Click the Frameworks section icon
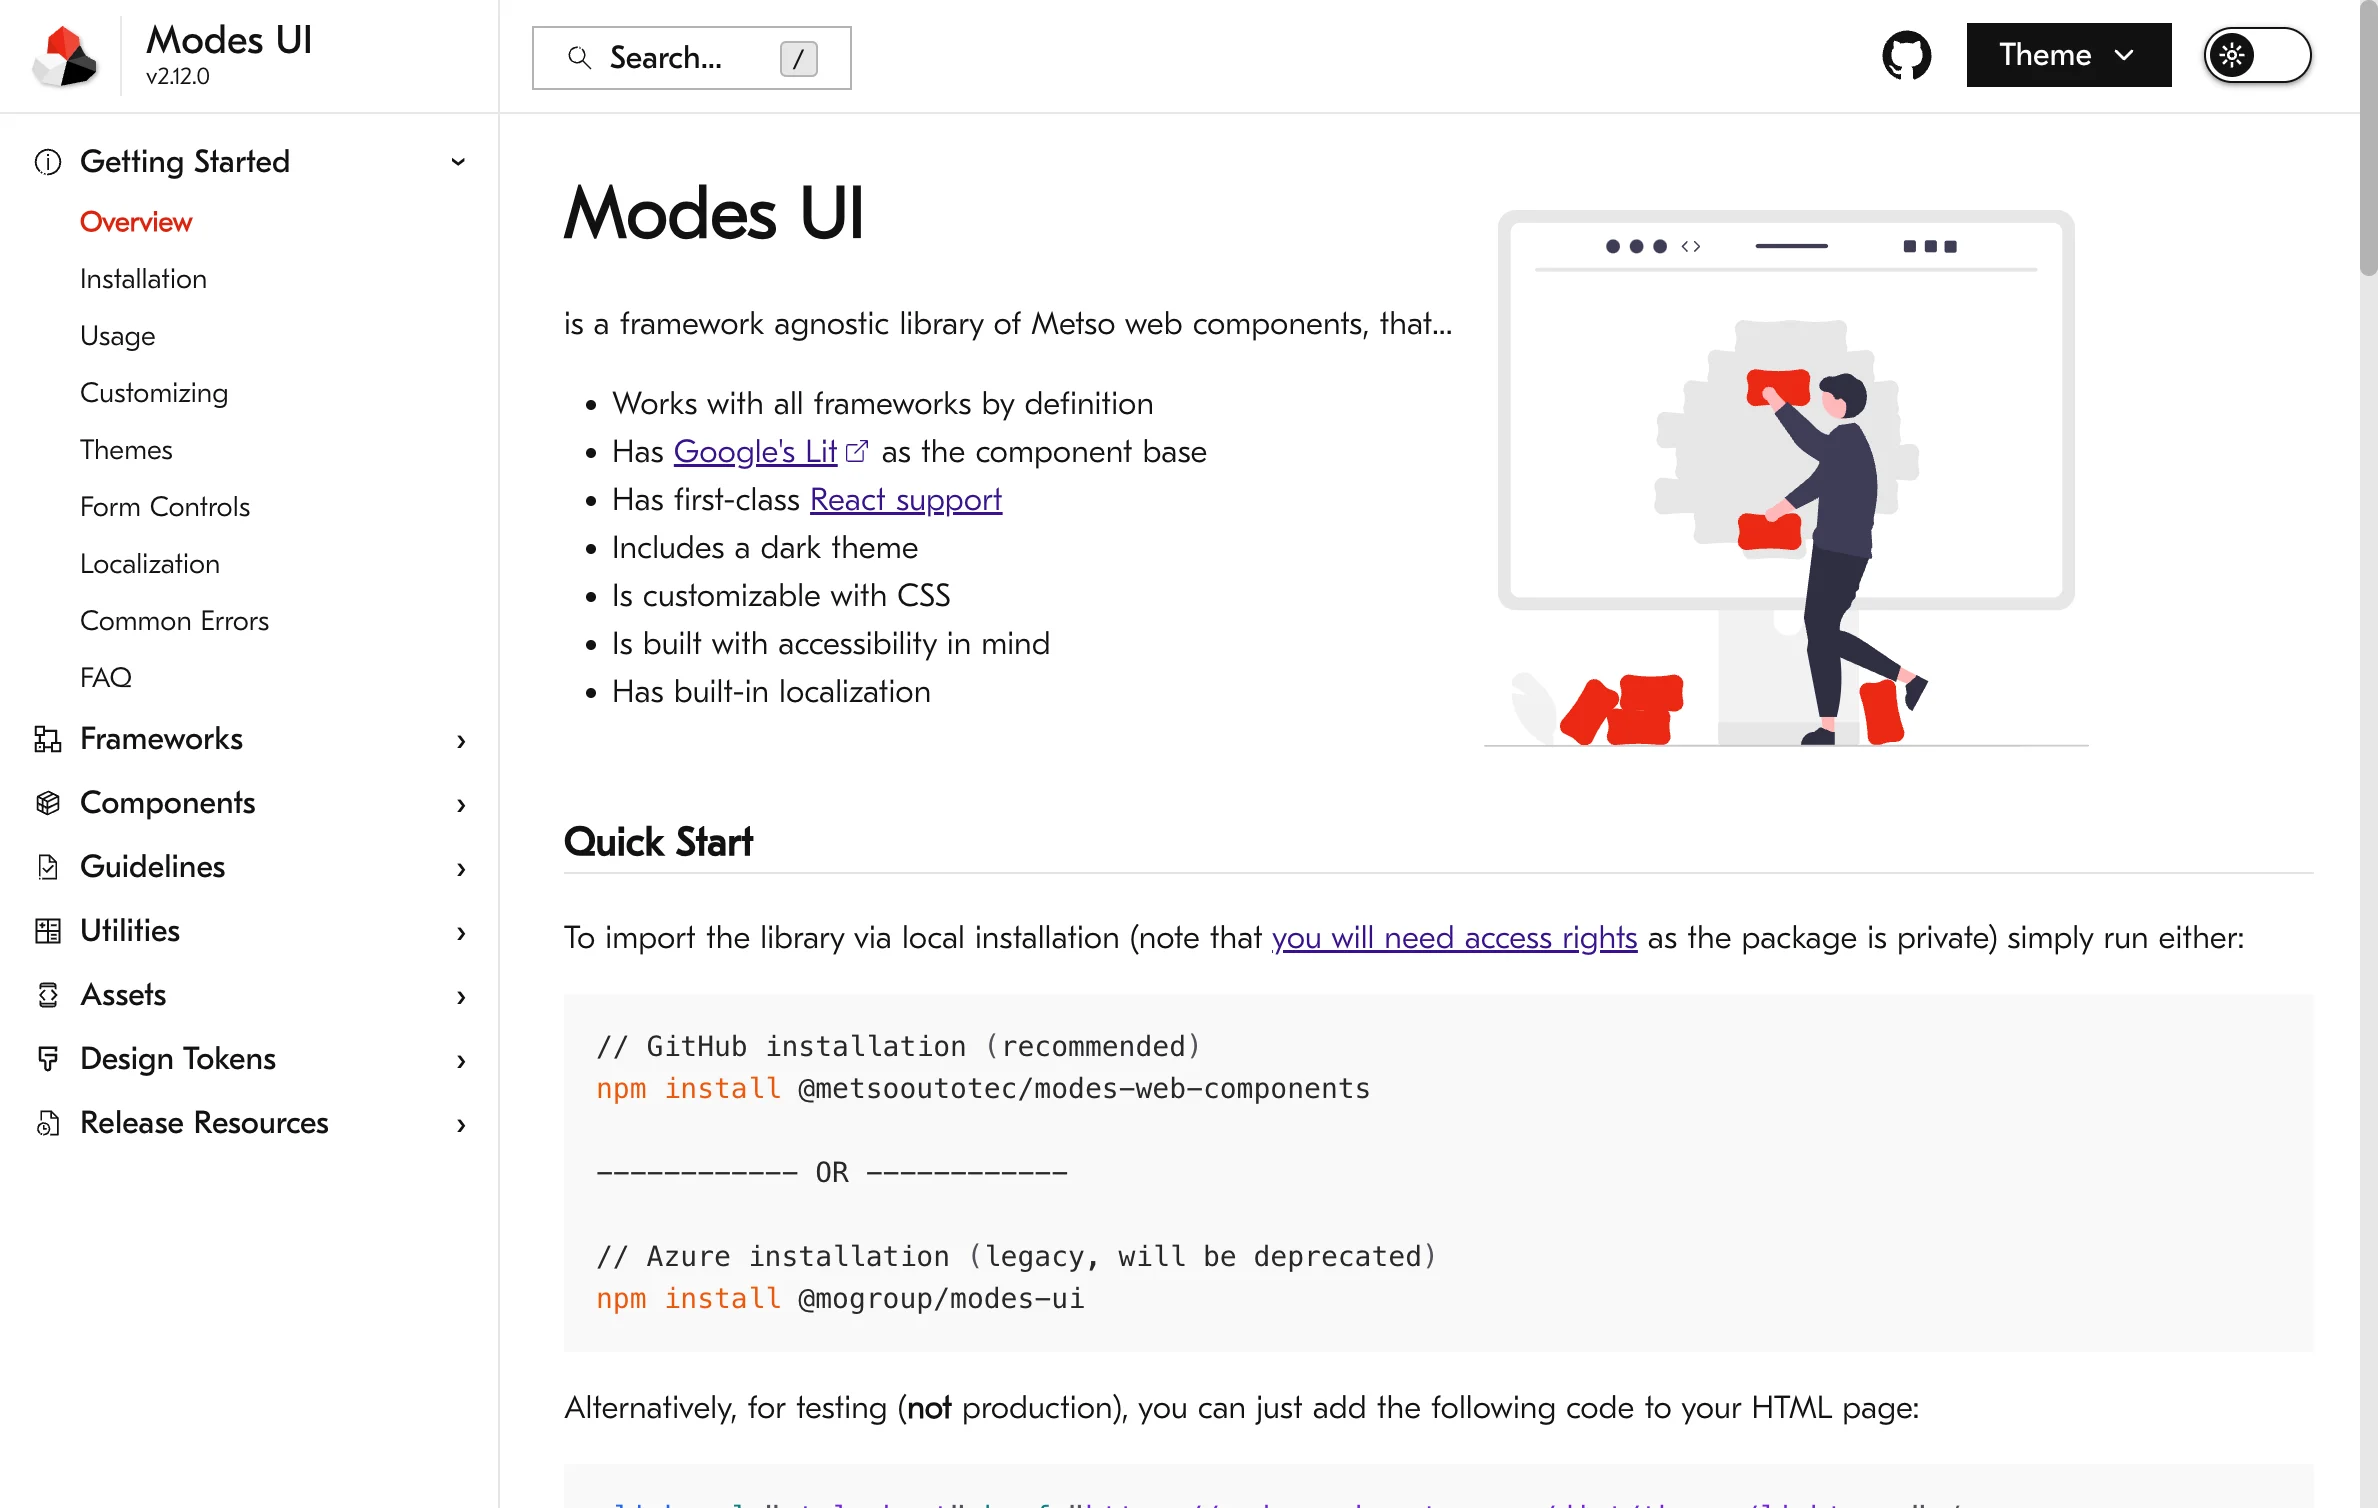The width and height of the screenshot is (2378, 1508). coord(47,737)
